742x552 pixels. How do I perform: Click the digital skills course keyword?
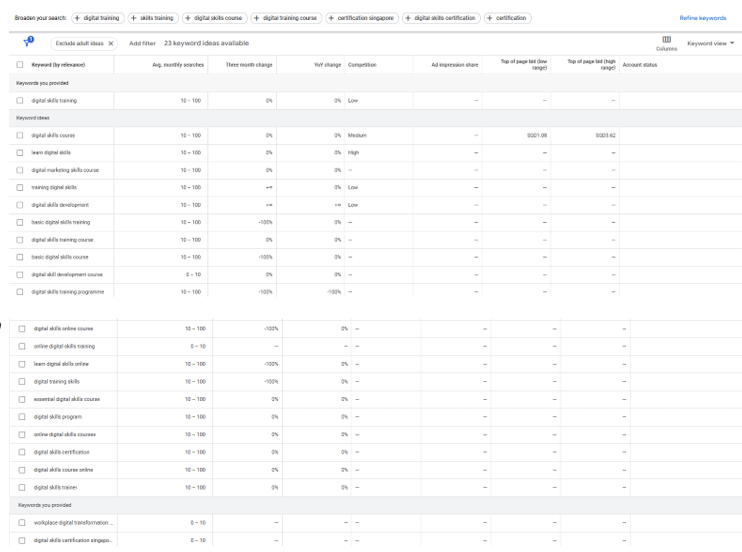pyautogui.click(x=53, y=135)
